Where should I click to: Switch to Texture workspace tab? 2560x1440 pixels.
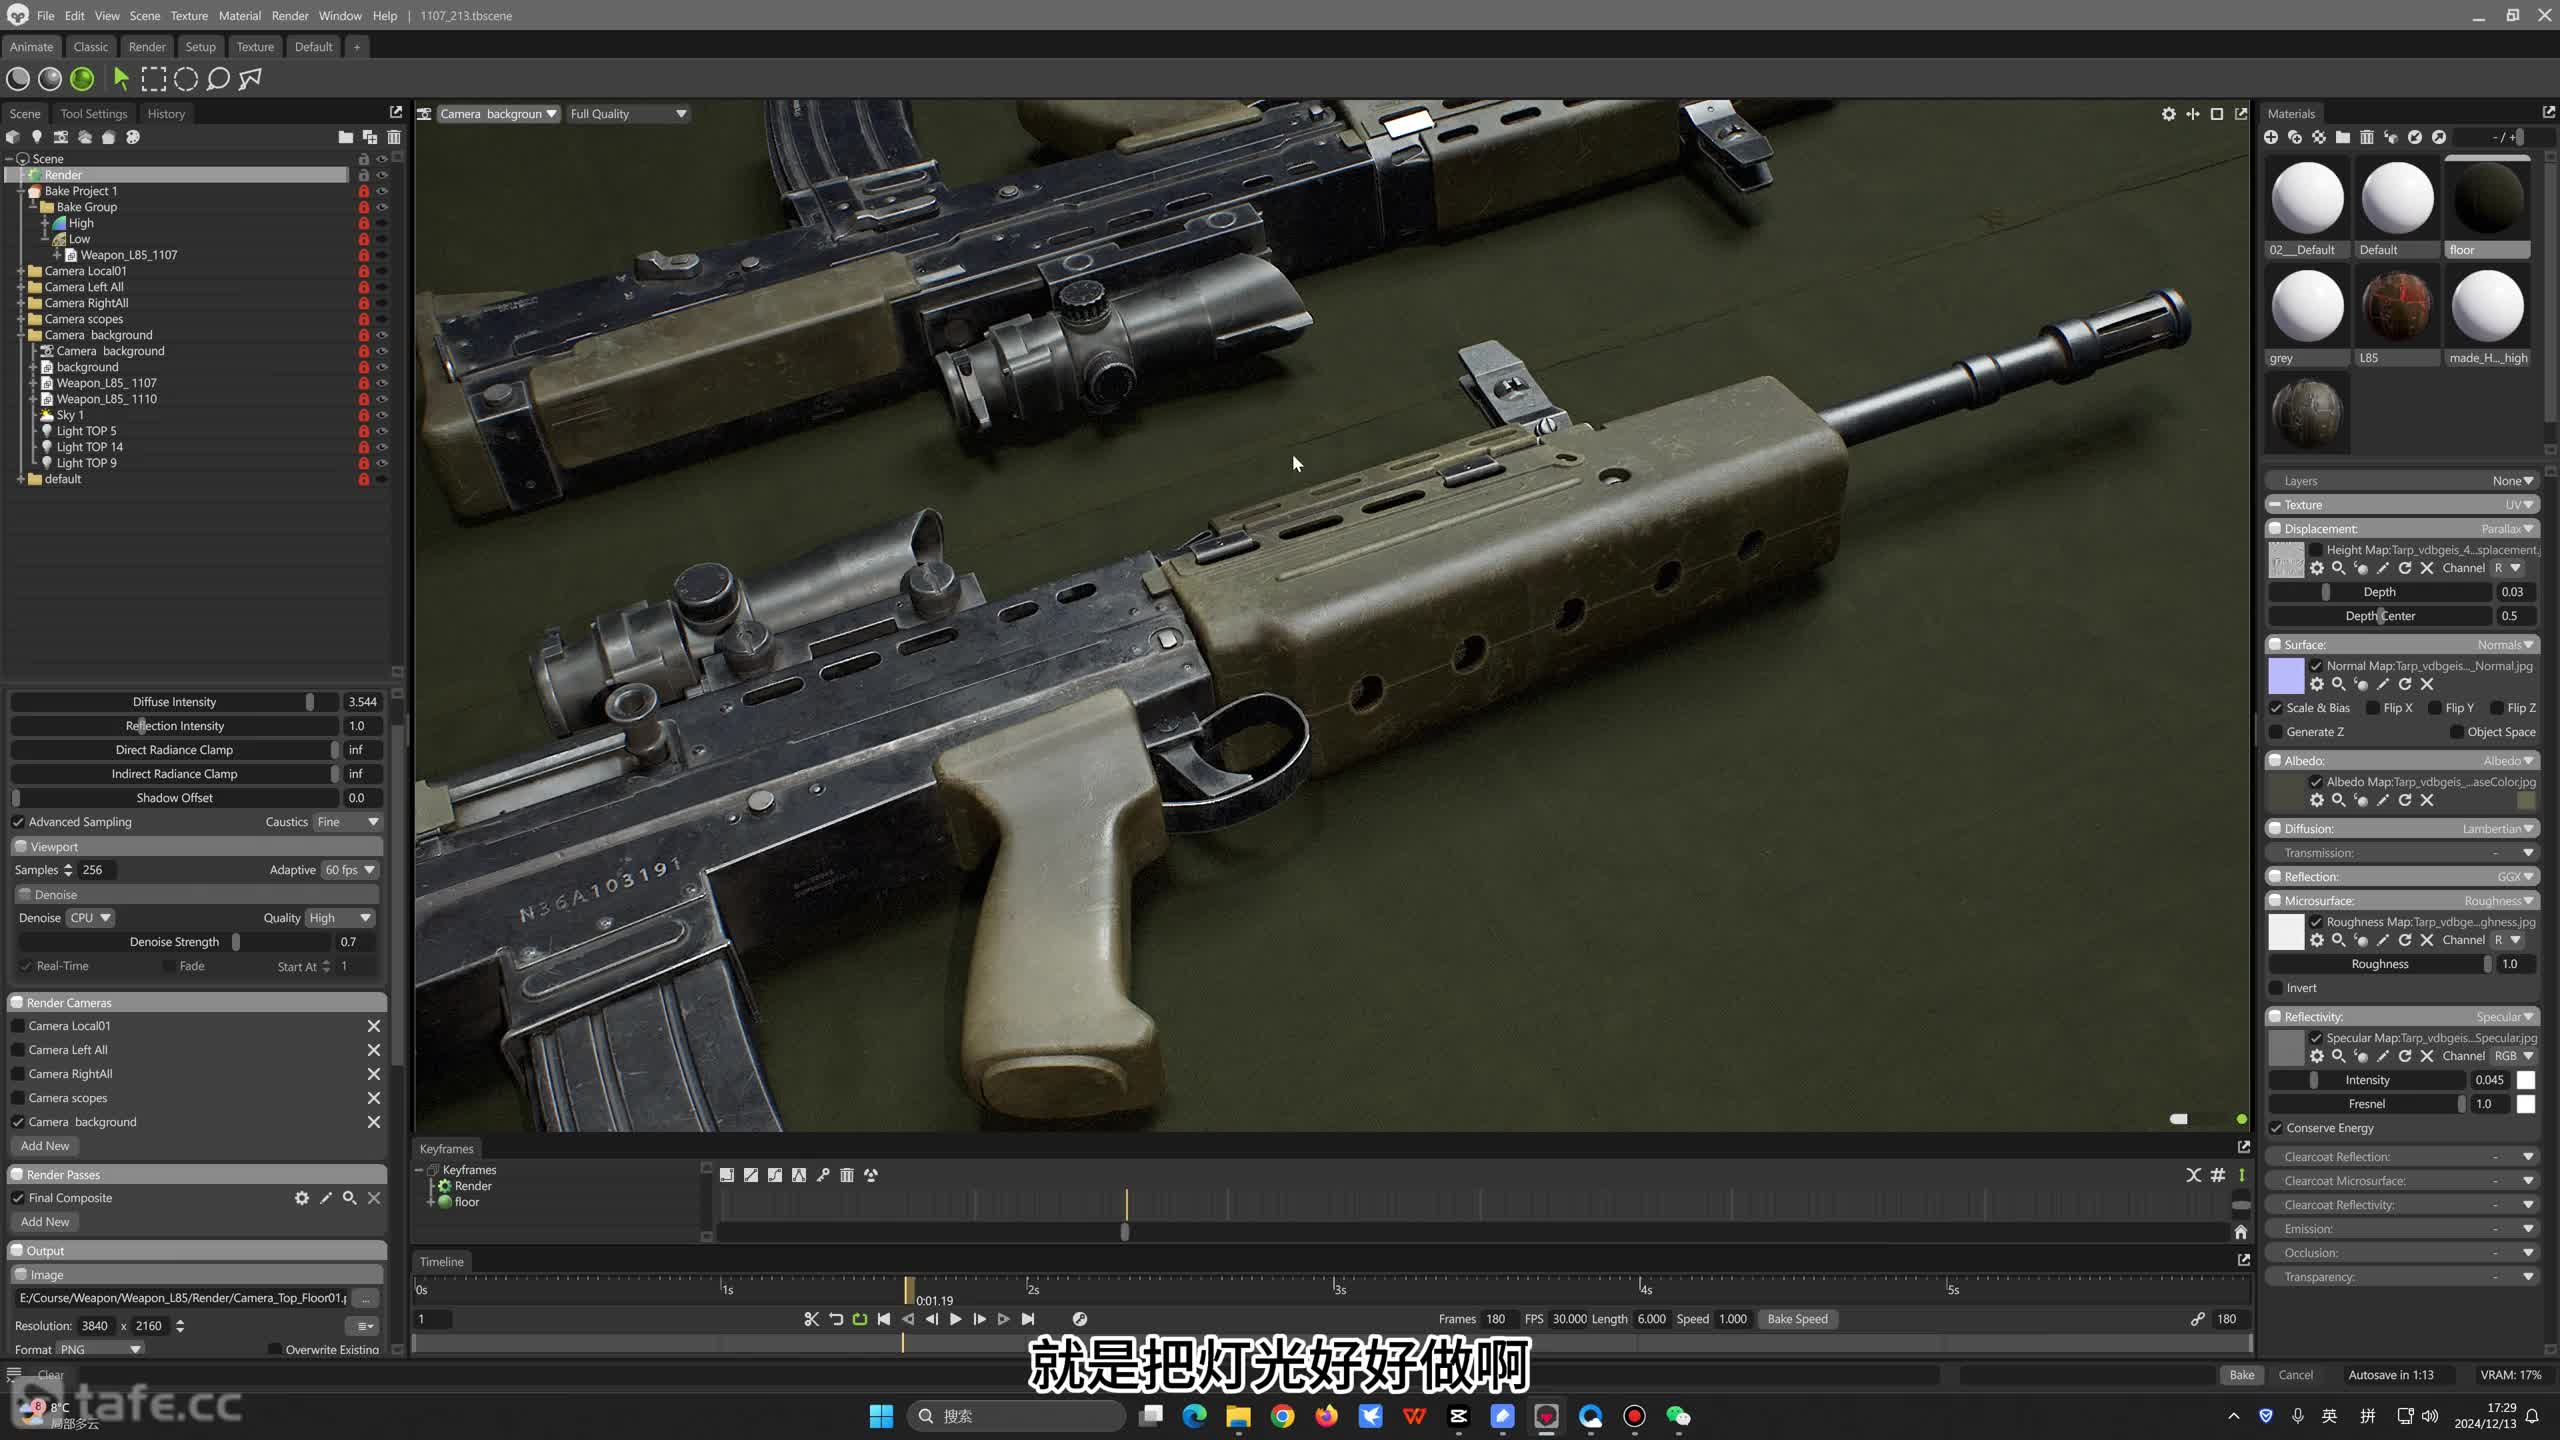[255, 47]
